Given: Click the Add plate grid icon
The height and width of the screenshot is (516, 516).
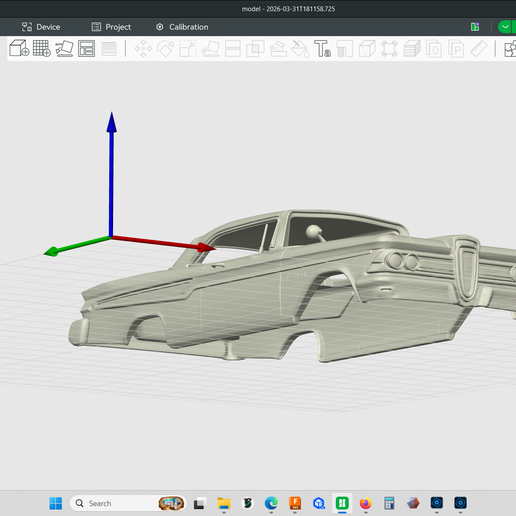Looking at the screenshot, I should pyautogui.click(x=42, y=48).
